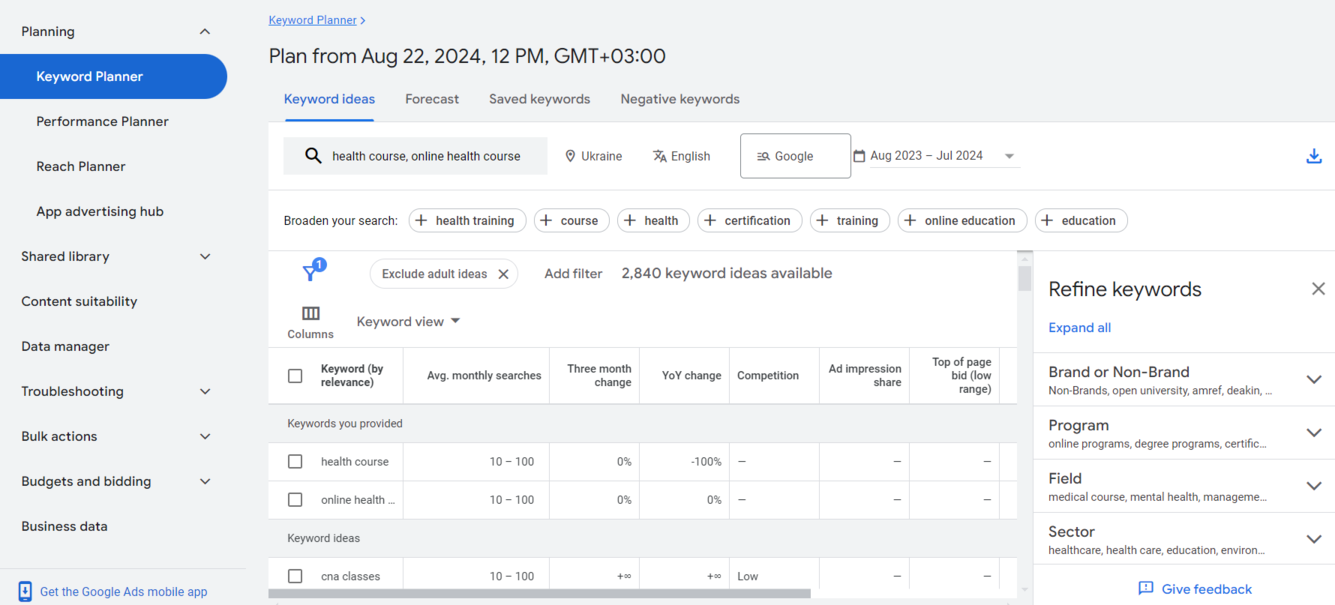This screenshot has height=605, width=1335.
Task: Expand the Program refinement
Action: pyautogui.click(x=1314, y=433)
